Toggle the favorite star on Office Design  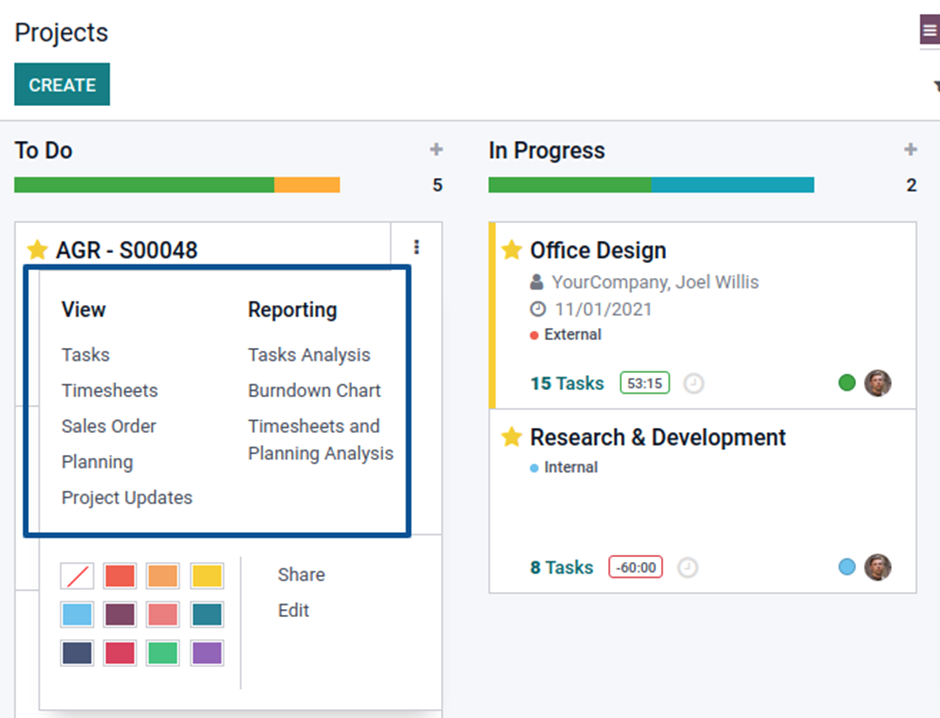click(x=512, y=250)
